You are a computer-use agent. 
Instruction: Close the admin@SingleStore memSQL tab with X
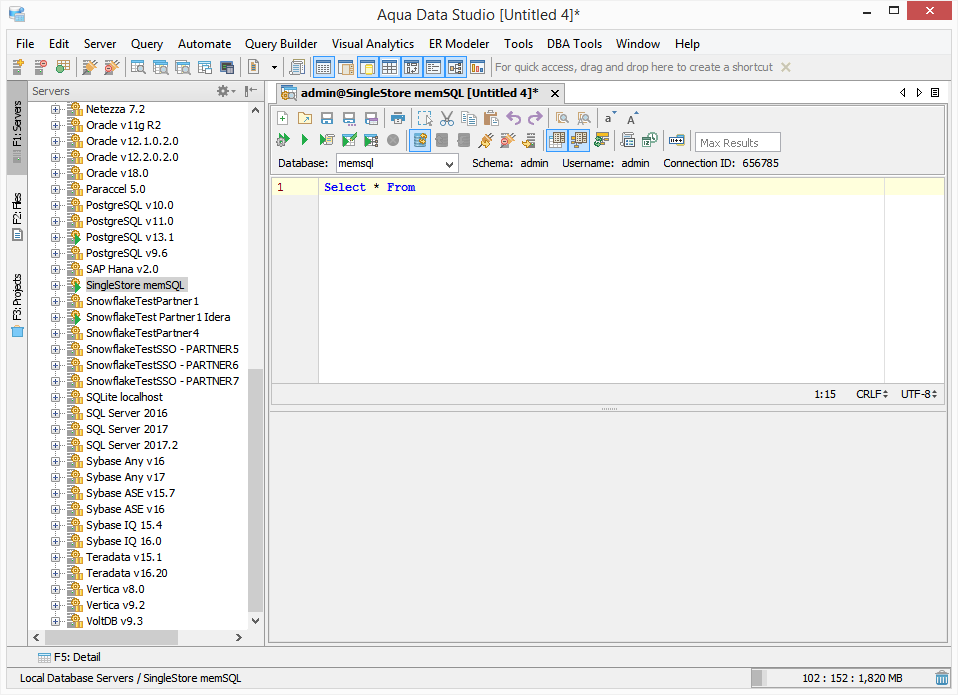[555, 93]
